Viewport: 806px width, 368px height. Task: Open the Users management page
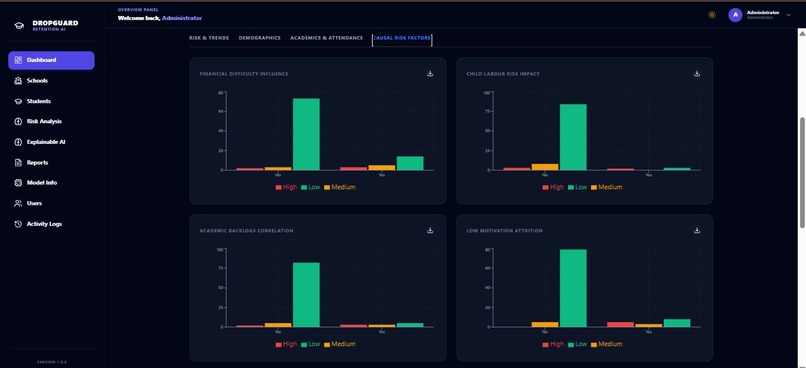point(51,203)
